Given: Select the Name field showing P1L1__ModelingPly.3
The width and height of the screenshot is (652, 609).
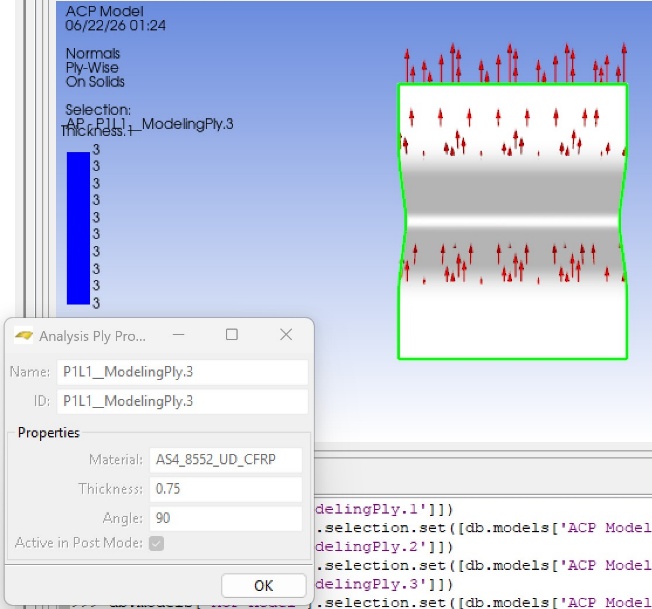Looking at the screenshot, I should [x=182, y=372].
